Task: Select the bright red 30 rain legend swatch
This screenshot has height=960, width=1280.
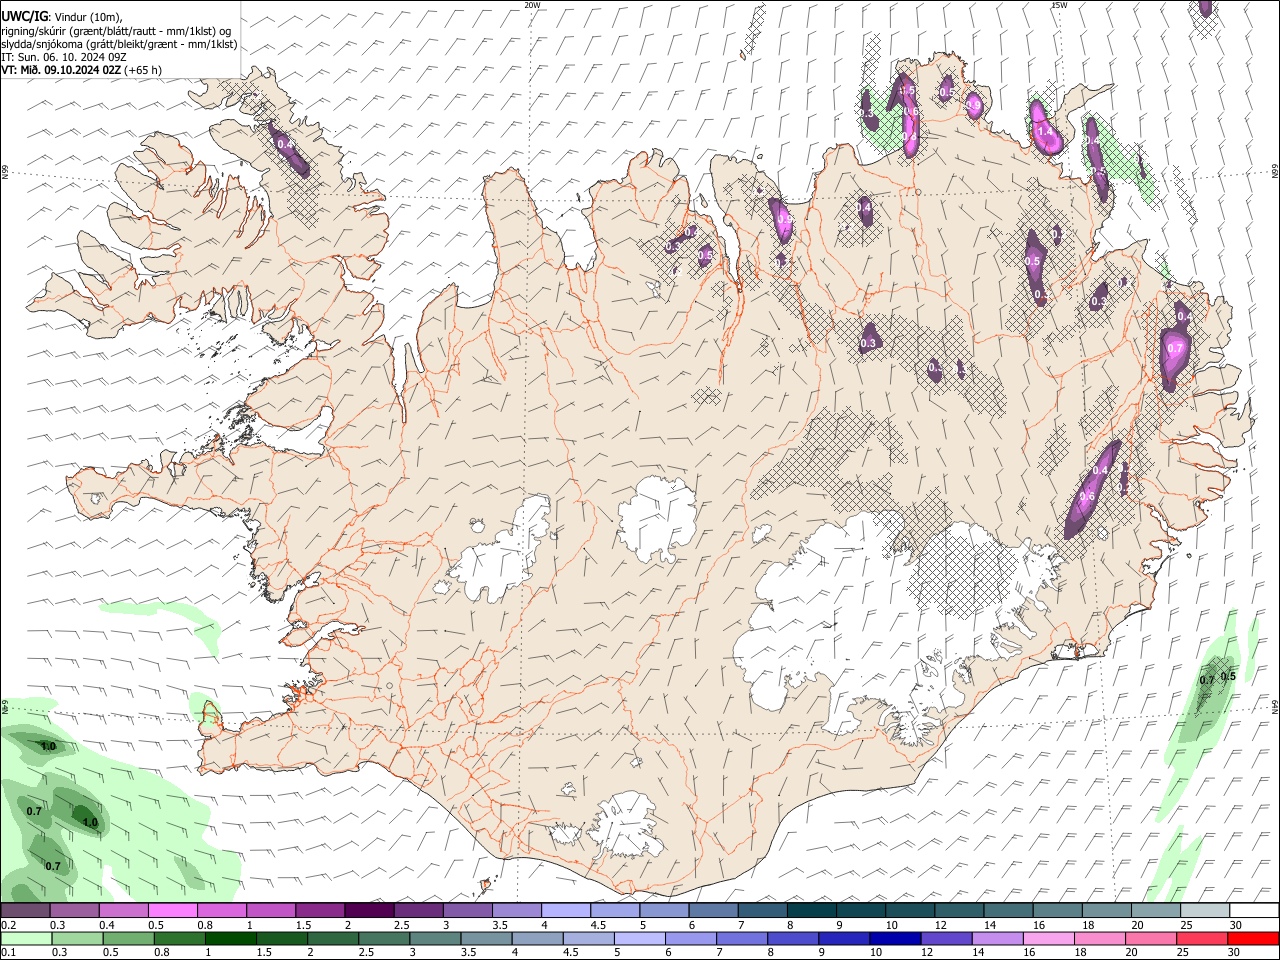Action: coord(1253,938)
